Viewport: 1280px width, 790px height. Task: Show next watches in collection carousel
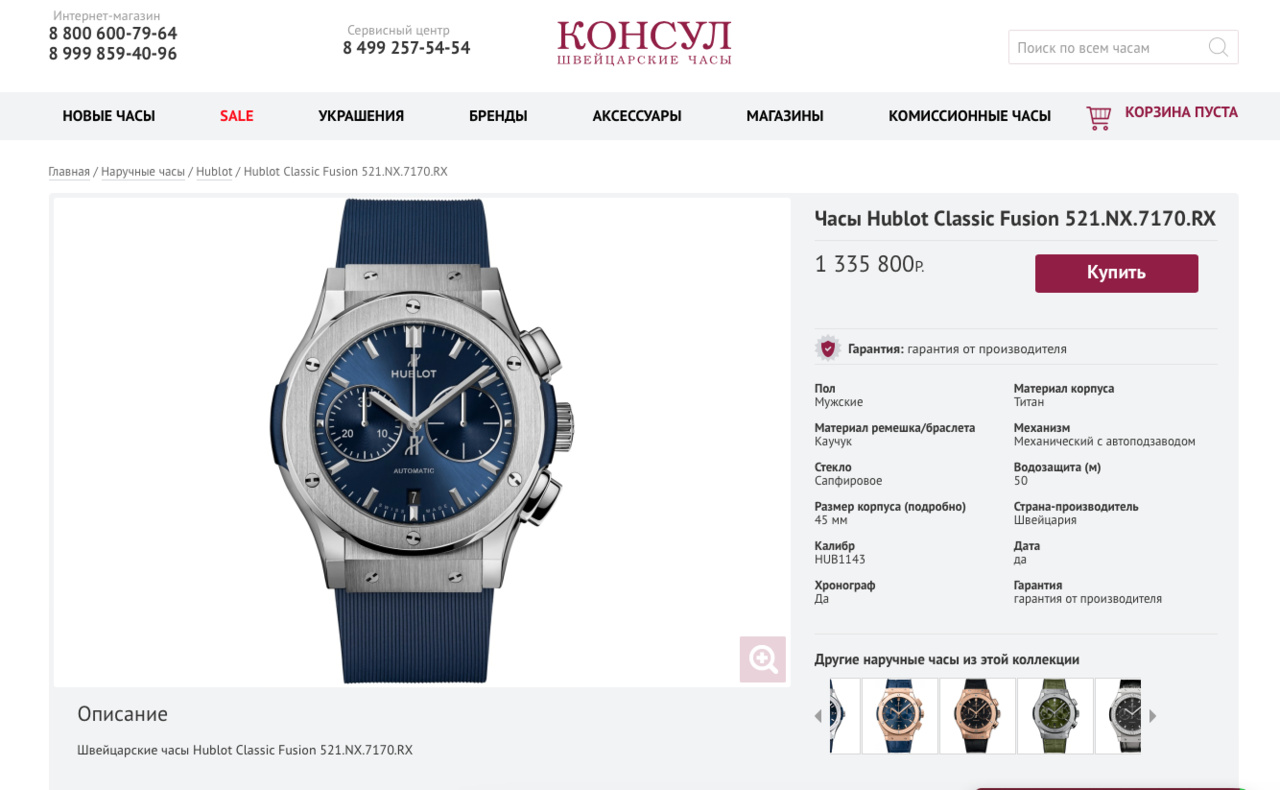1153,716
